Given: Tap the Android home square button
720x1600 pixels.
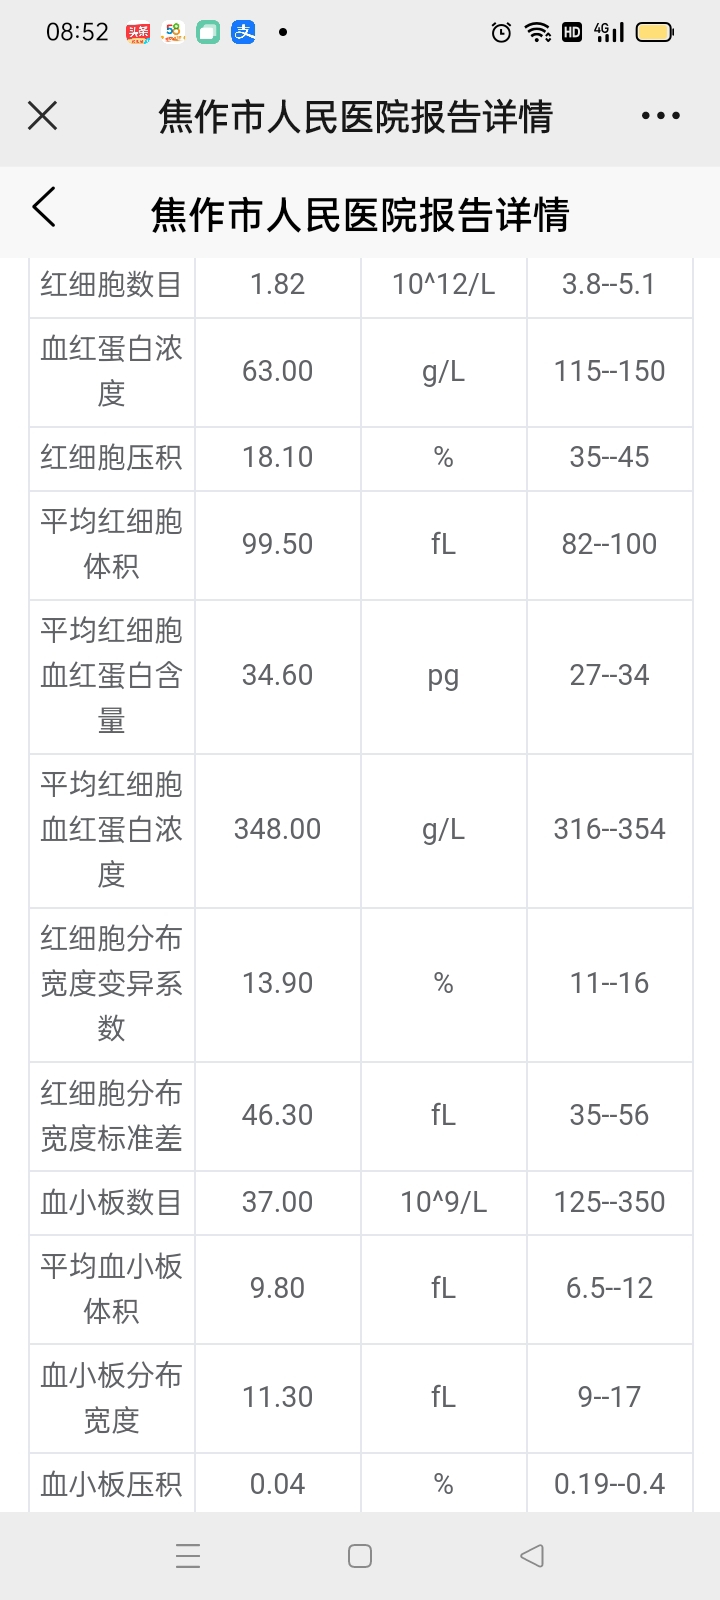Looking at the screenshot, I should (x=360, y=1556).
